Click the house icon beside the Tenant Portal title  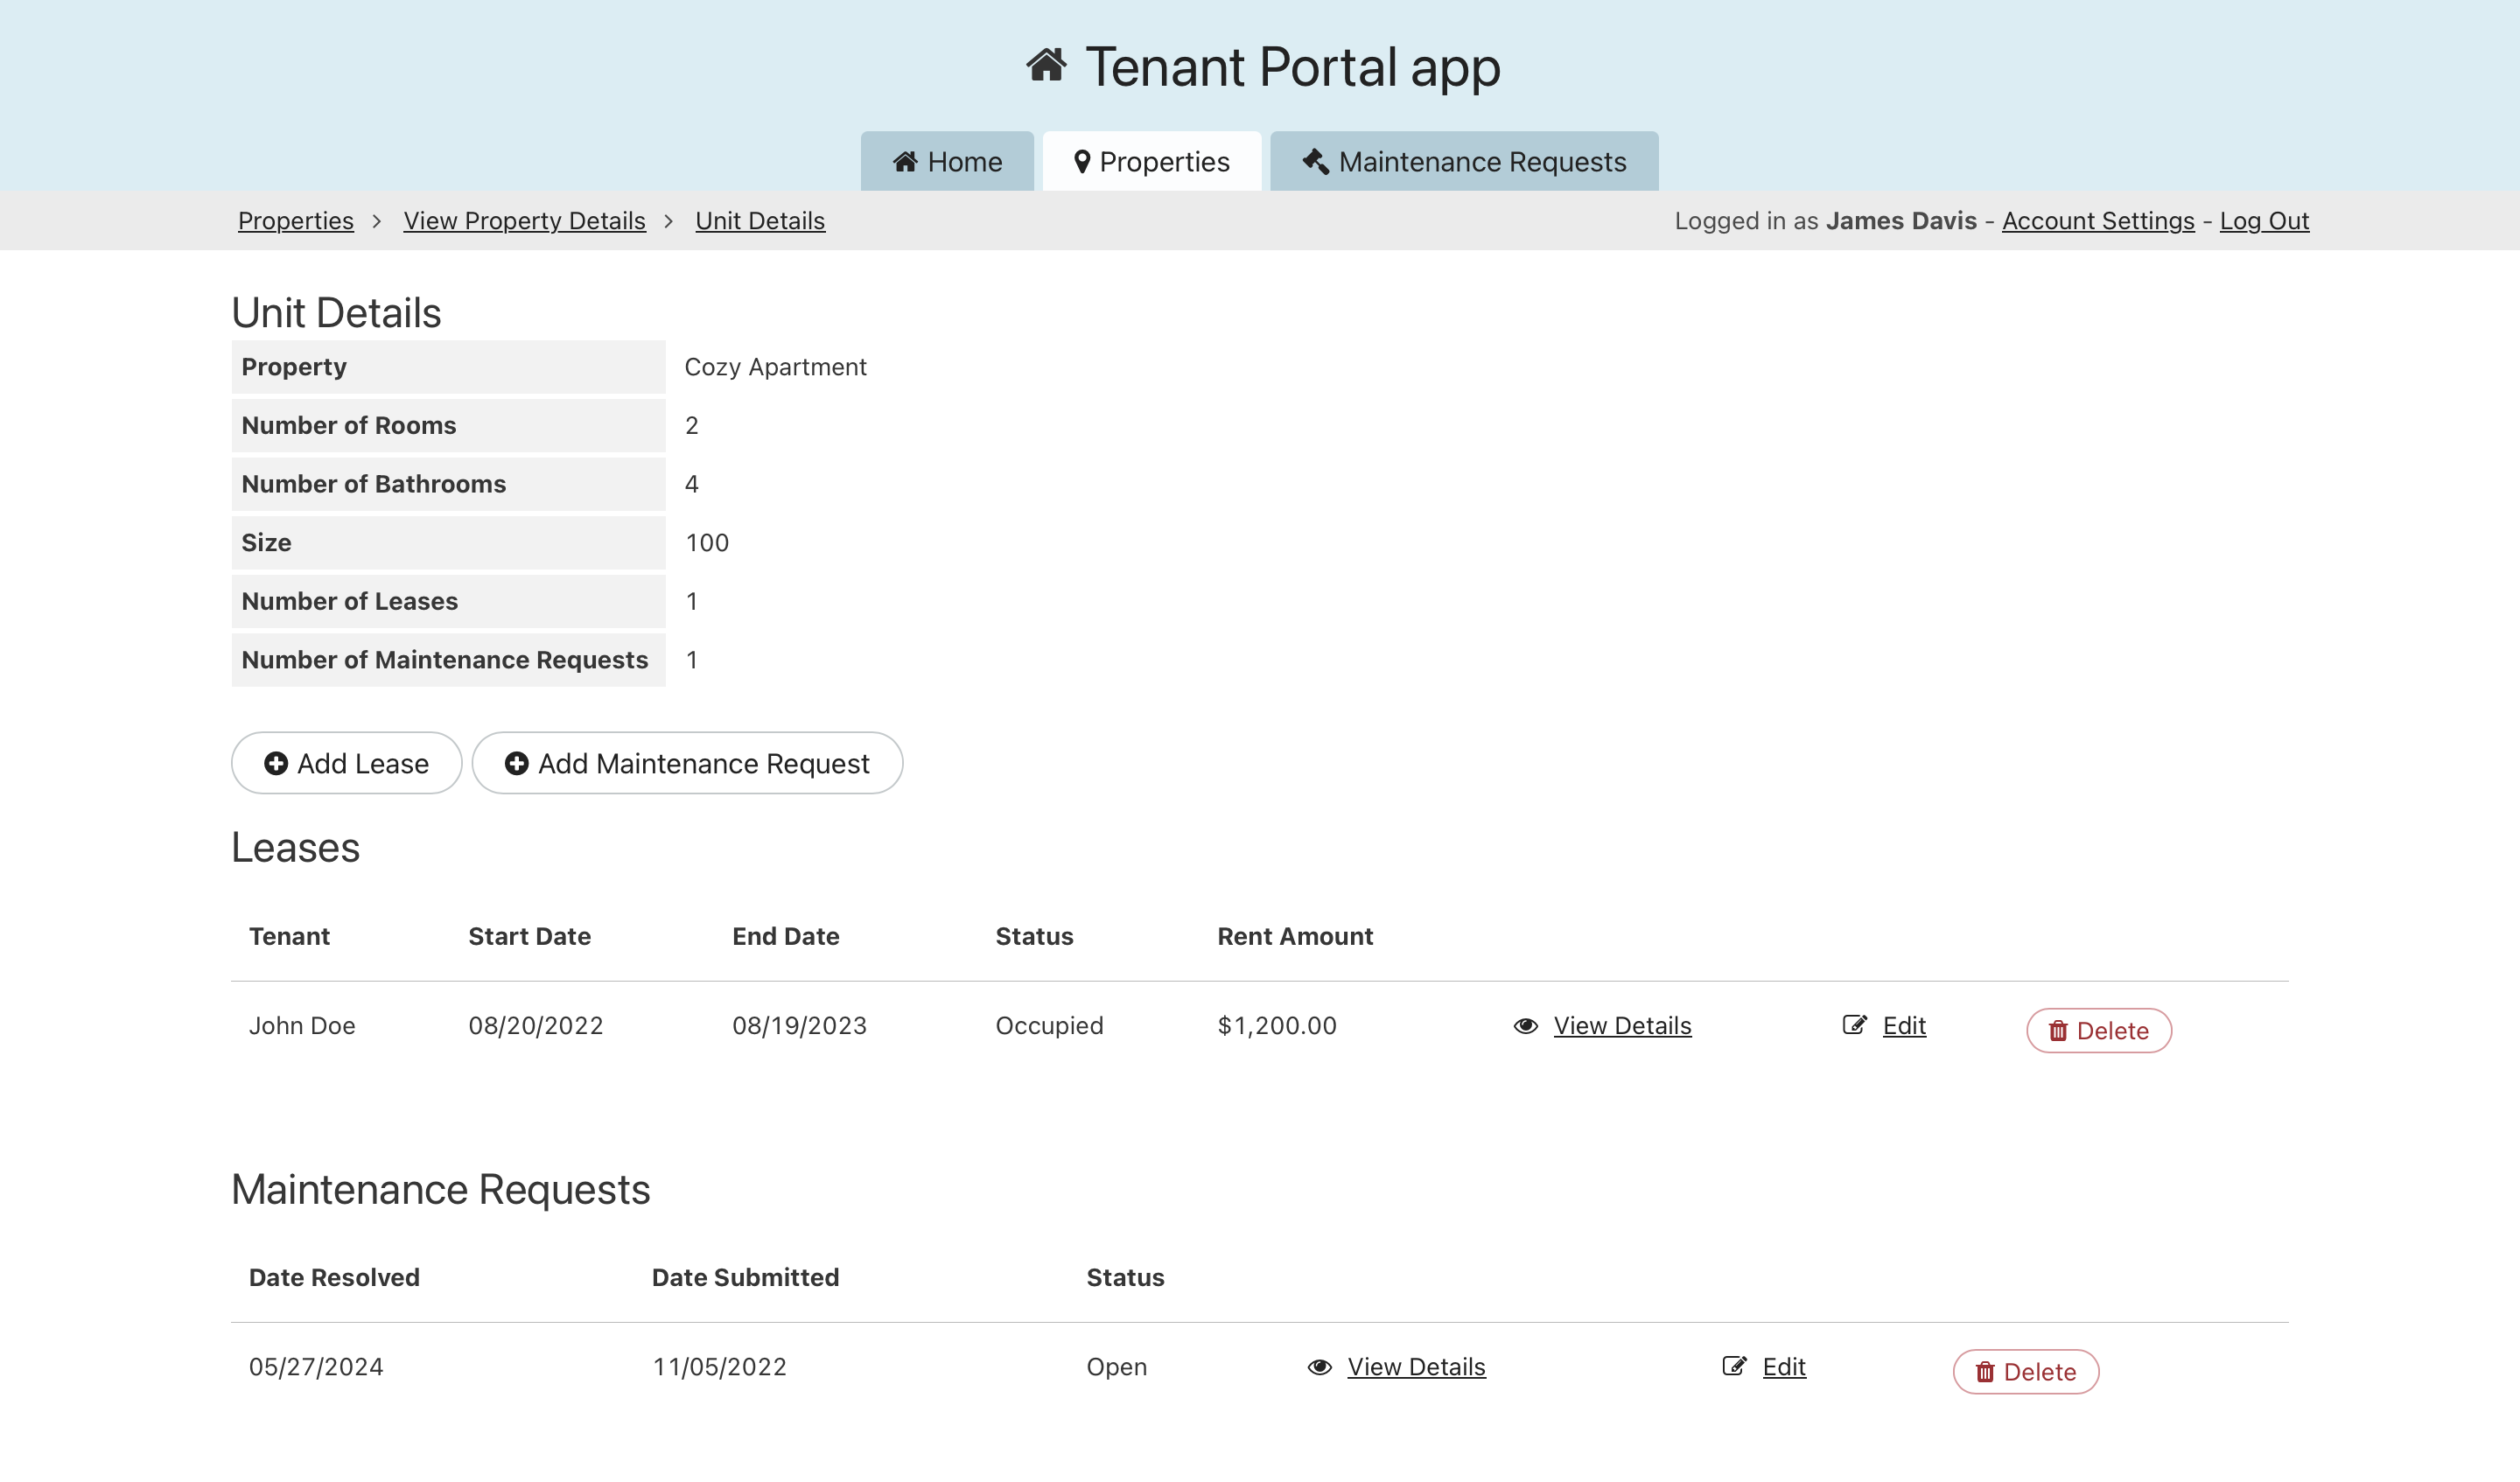[x=1046, y=66]
